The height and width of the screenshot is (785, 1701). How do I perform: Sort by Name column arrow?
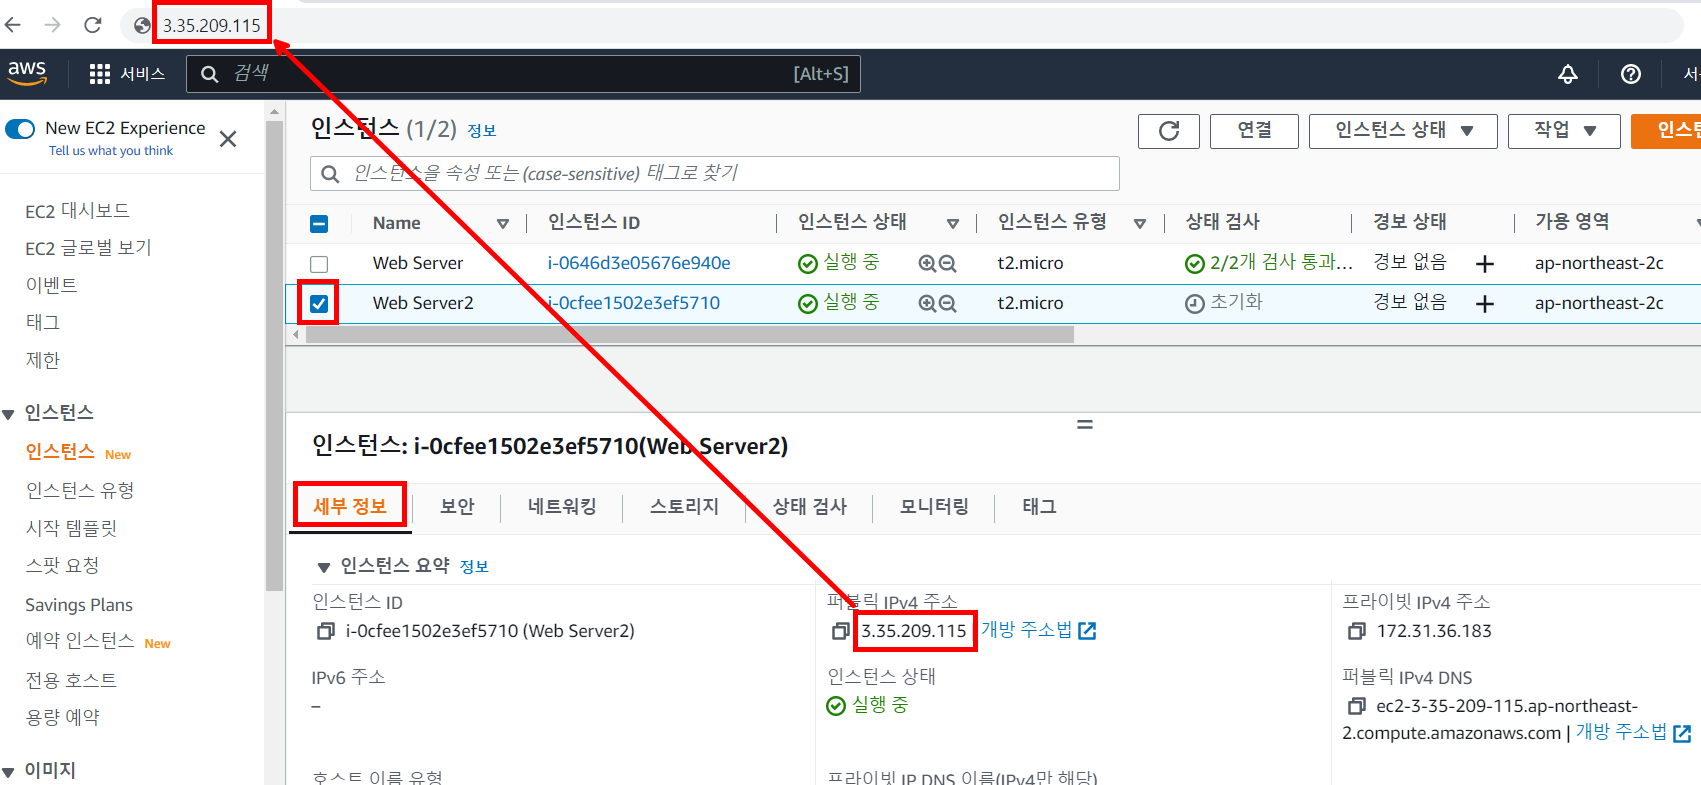503,224
